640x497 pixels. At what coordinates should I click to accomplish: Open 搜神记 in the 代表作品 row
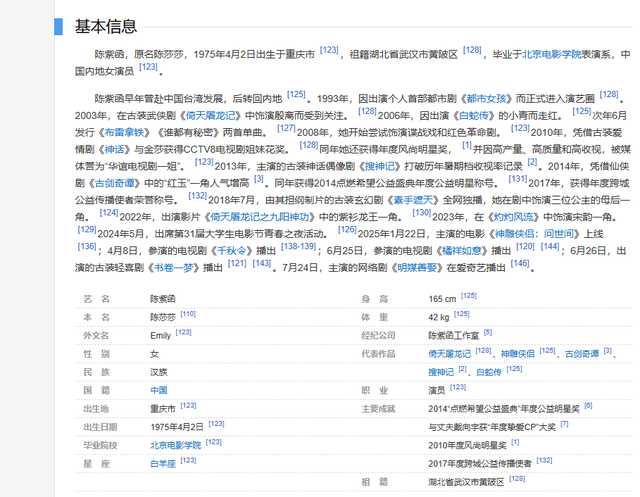point(441,371)
